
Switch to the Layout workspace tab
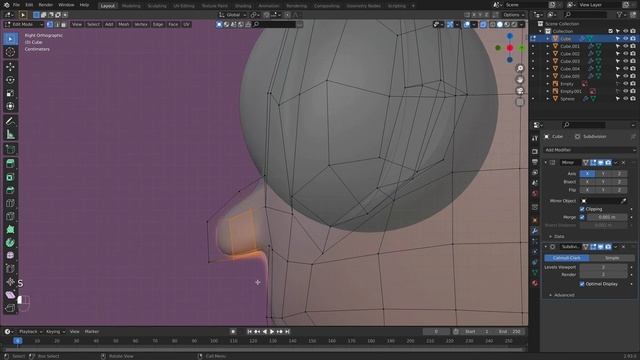pos(108,6)
